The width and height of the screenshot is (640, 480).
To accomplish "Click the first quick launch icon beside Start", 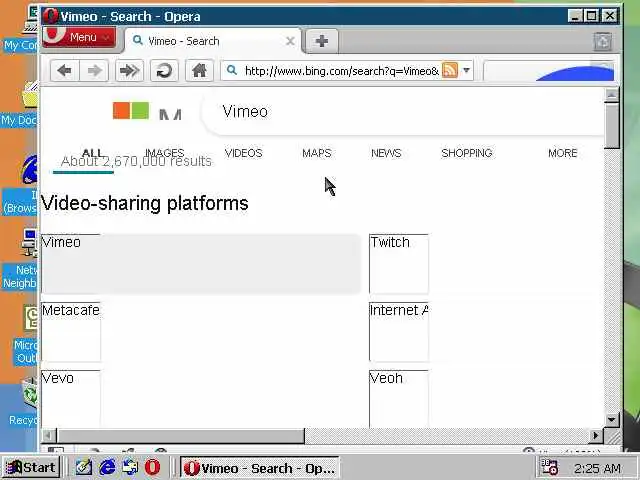I will point(84,467).
